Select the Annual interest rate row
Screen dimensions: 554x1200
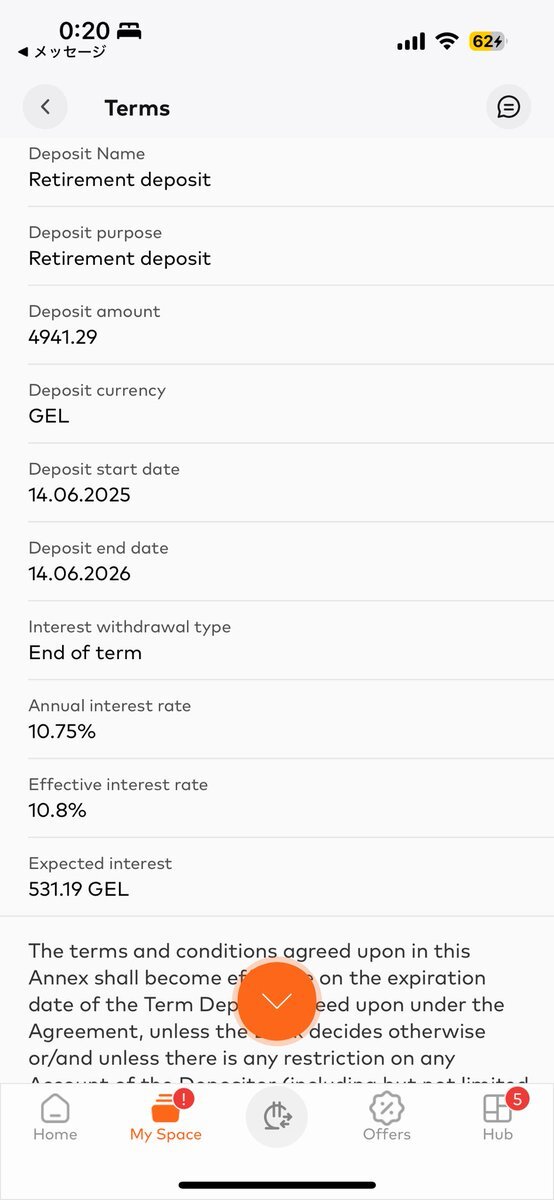(x=277, y=719)
